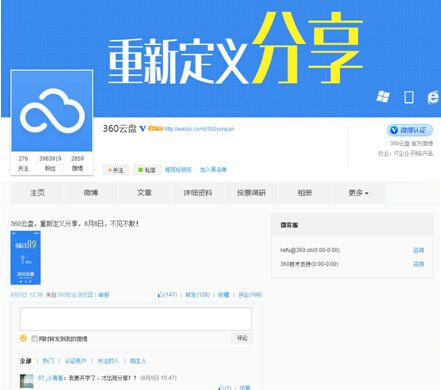
Task: Click the 加入黑名单 blacklist link
Action: (213, 170)
